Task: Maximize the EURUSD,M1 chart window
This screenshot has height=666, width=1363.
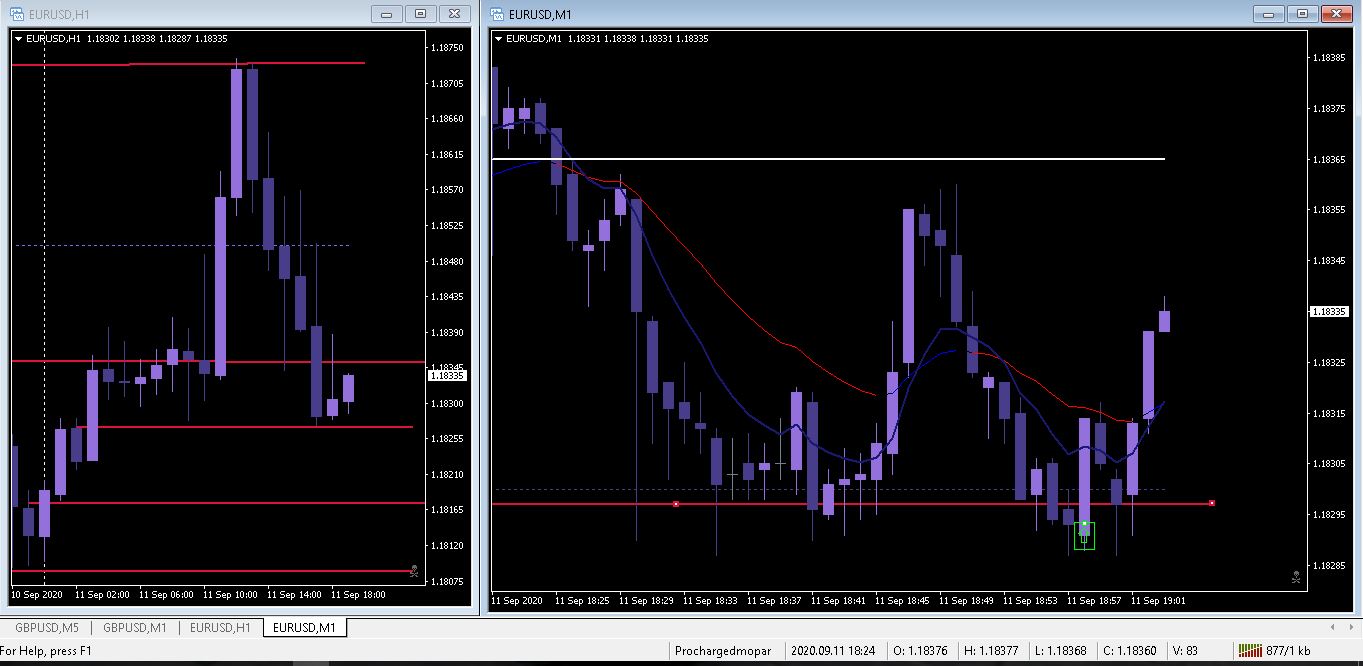Action: pos(1303,14)
